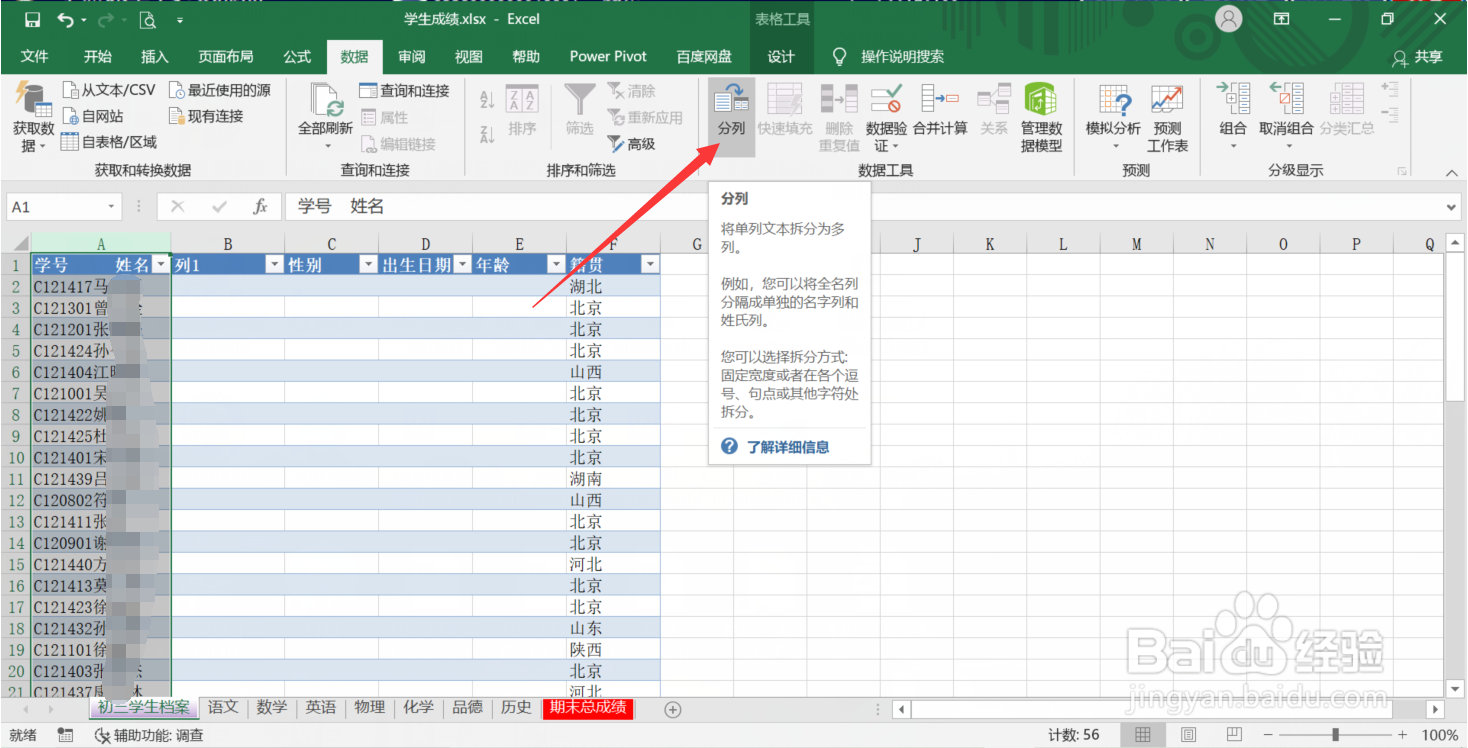1468x748 pixels.
Task: Open filter dropdown for 列1 column
Action: tap(274, 264)
